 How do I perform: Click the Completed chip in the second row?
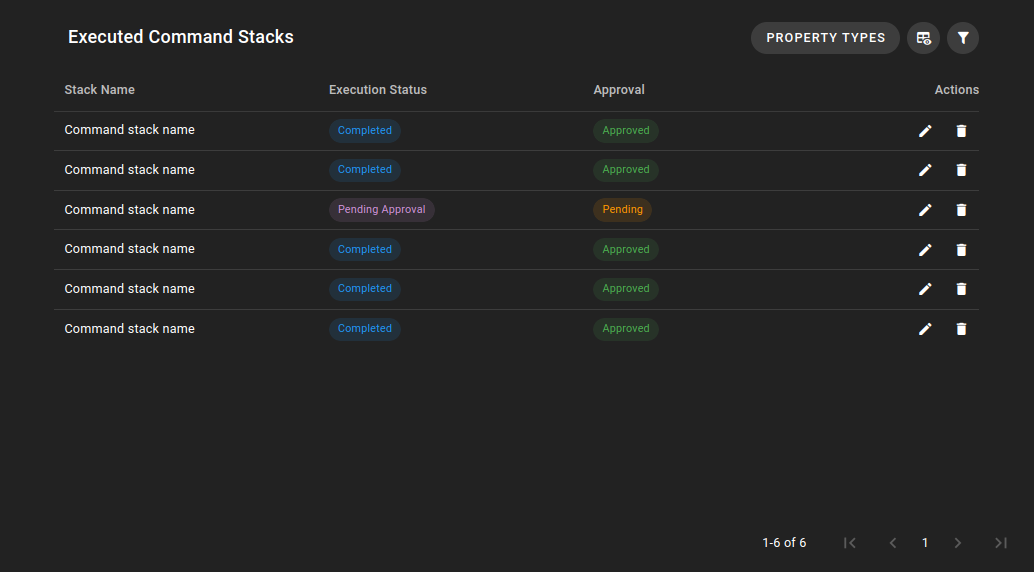coord(365,170)
